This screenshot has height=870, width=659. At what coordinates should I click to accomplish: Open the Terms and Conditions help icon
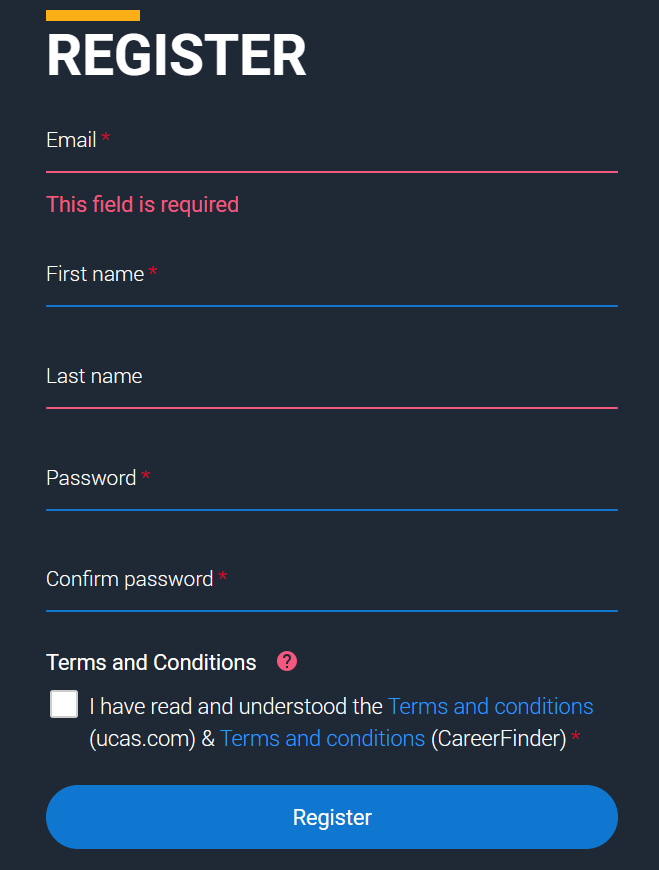(x=287, y=661)
